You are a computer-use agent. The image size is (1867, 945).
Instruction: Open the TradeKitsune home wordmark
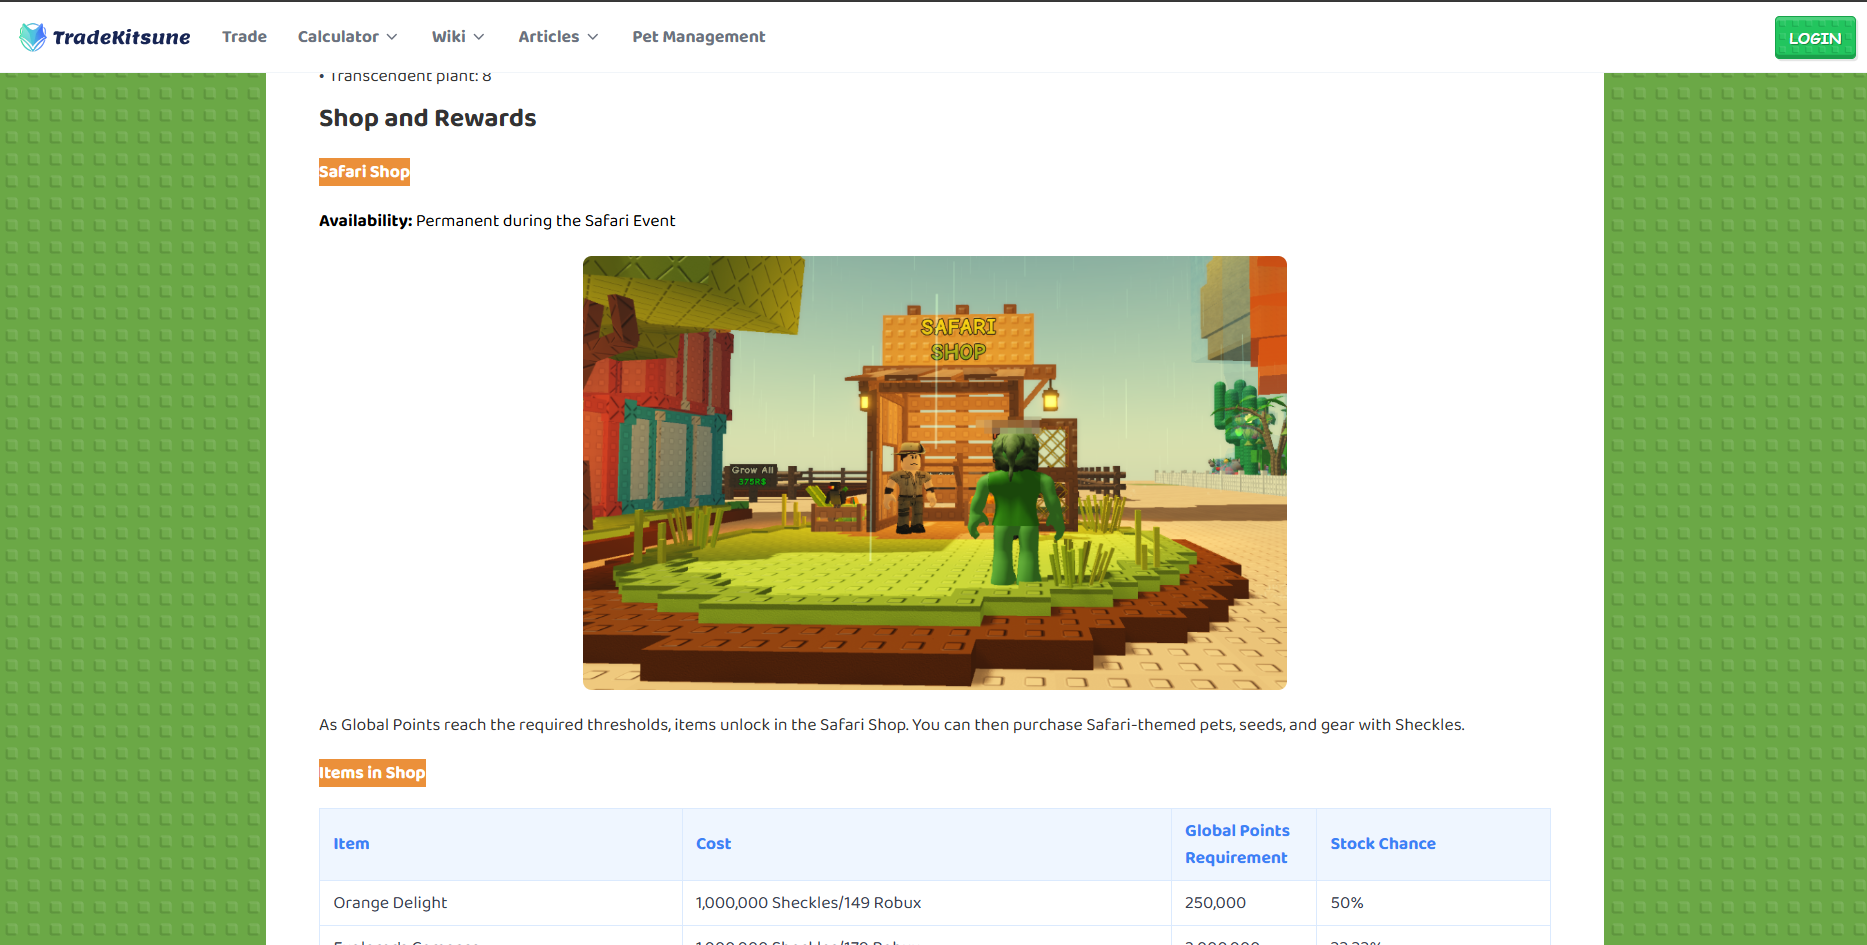pos(121,37)
